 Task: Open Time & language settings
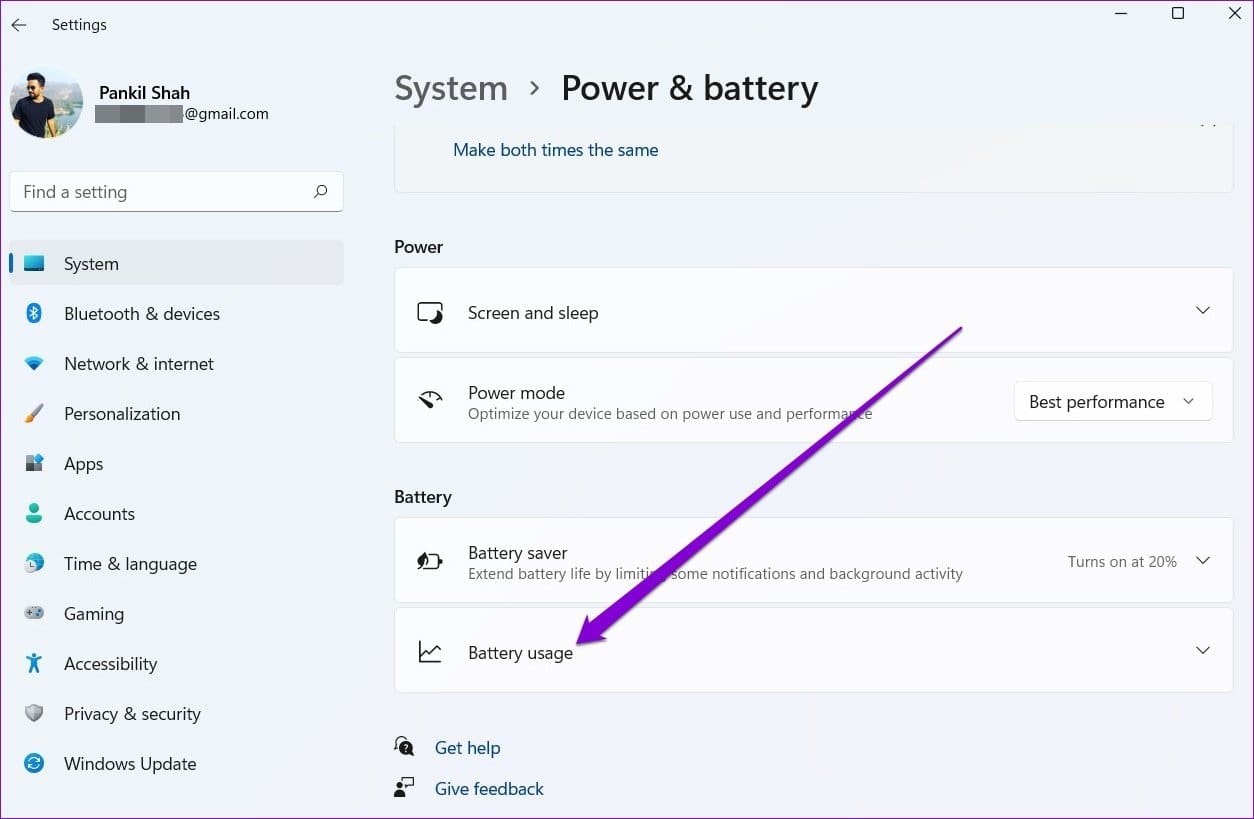pyautogui.click(x=130, y=563)
